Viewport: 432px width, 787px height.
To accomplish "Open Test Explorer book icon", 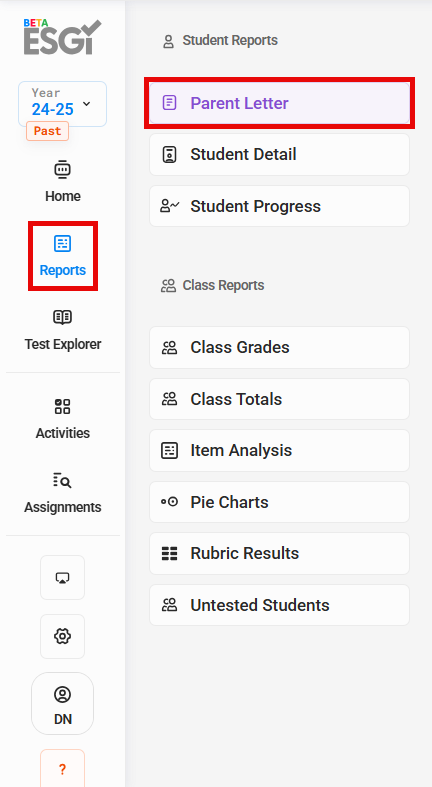I will pos(62,317).
